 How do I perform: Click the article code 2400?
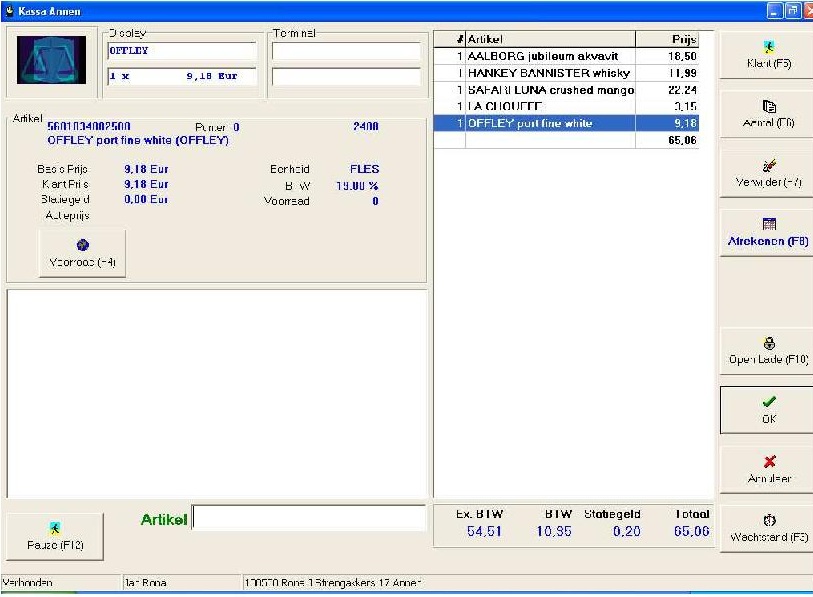click(366, 126)
